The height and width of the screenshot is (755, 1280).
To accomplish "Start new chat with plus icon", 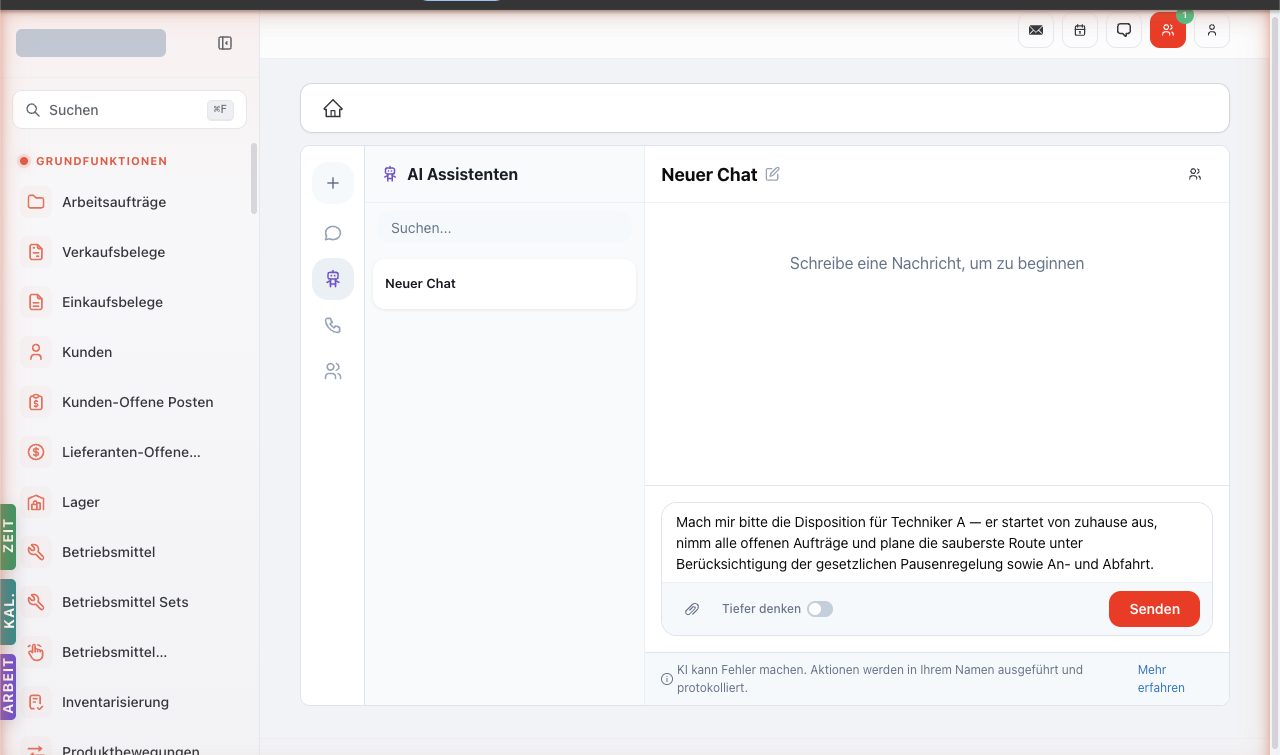I will [x=333, y=183].
